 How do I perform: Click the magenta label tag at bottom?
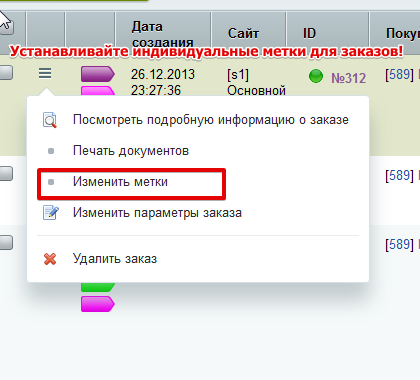[x=98, y=304]
